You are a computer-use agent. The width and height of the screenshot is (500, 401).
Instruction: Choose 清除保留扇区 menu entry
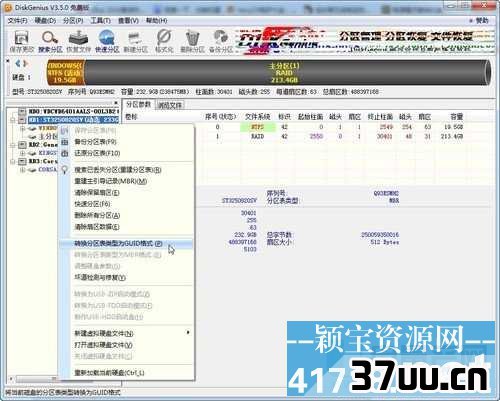[127, 193]
